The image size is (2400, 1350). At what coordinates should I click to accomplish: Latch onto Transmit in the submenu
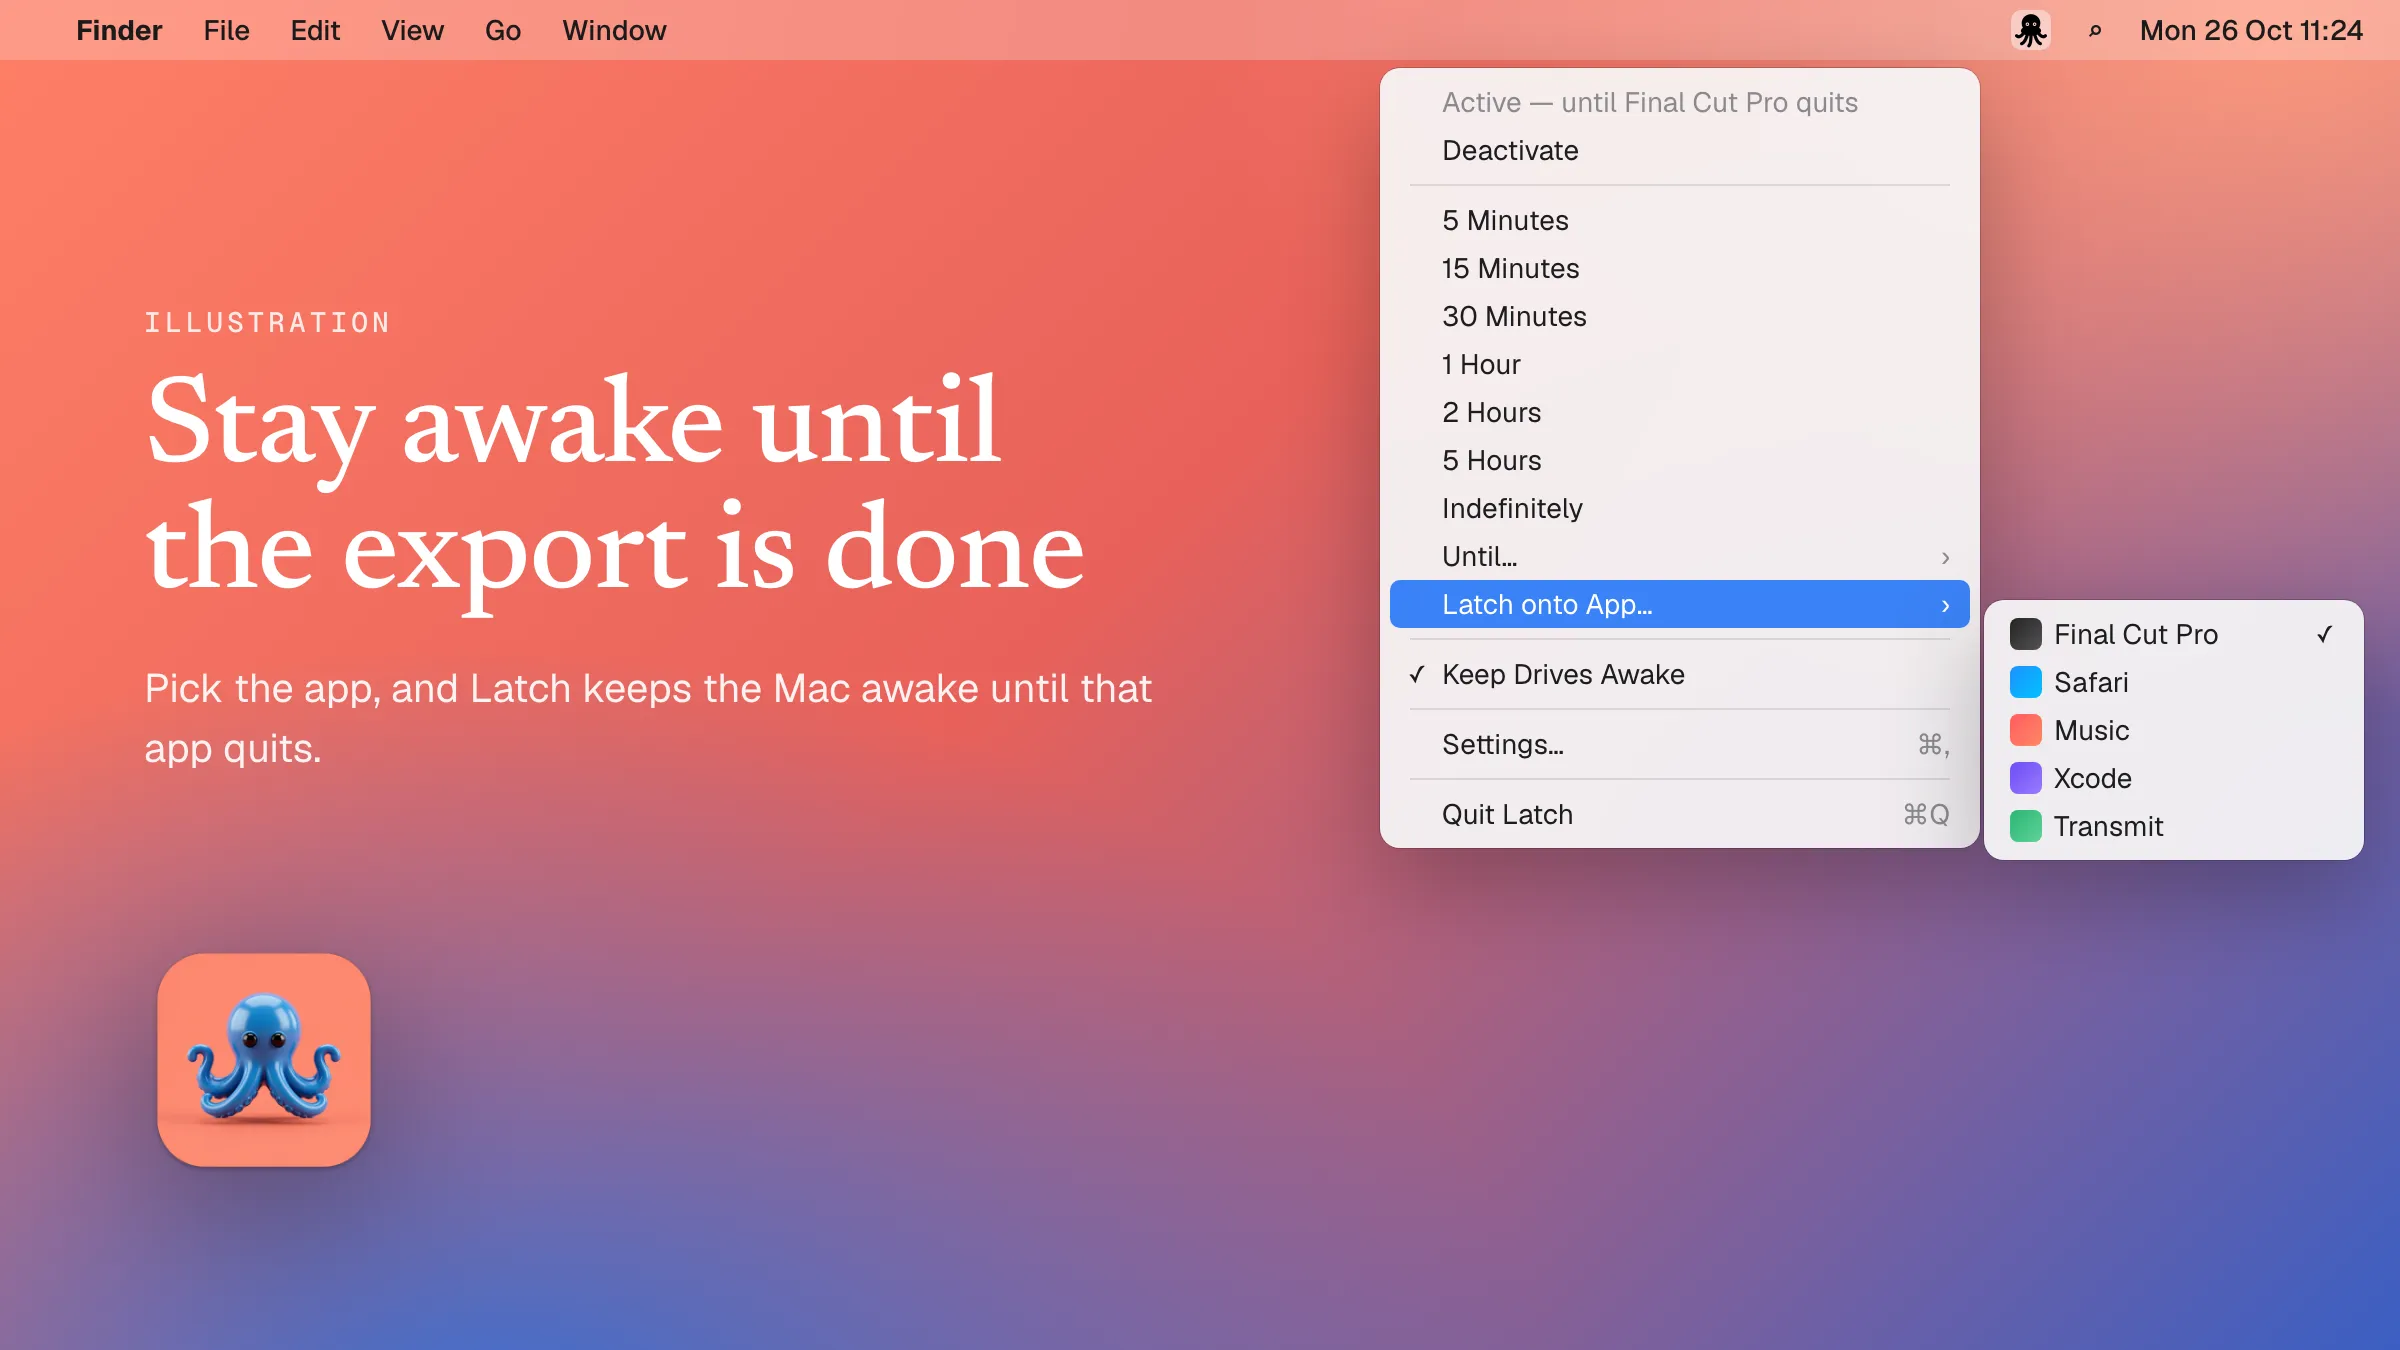tap(2174, 826)
